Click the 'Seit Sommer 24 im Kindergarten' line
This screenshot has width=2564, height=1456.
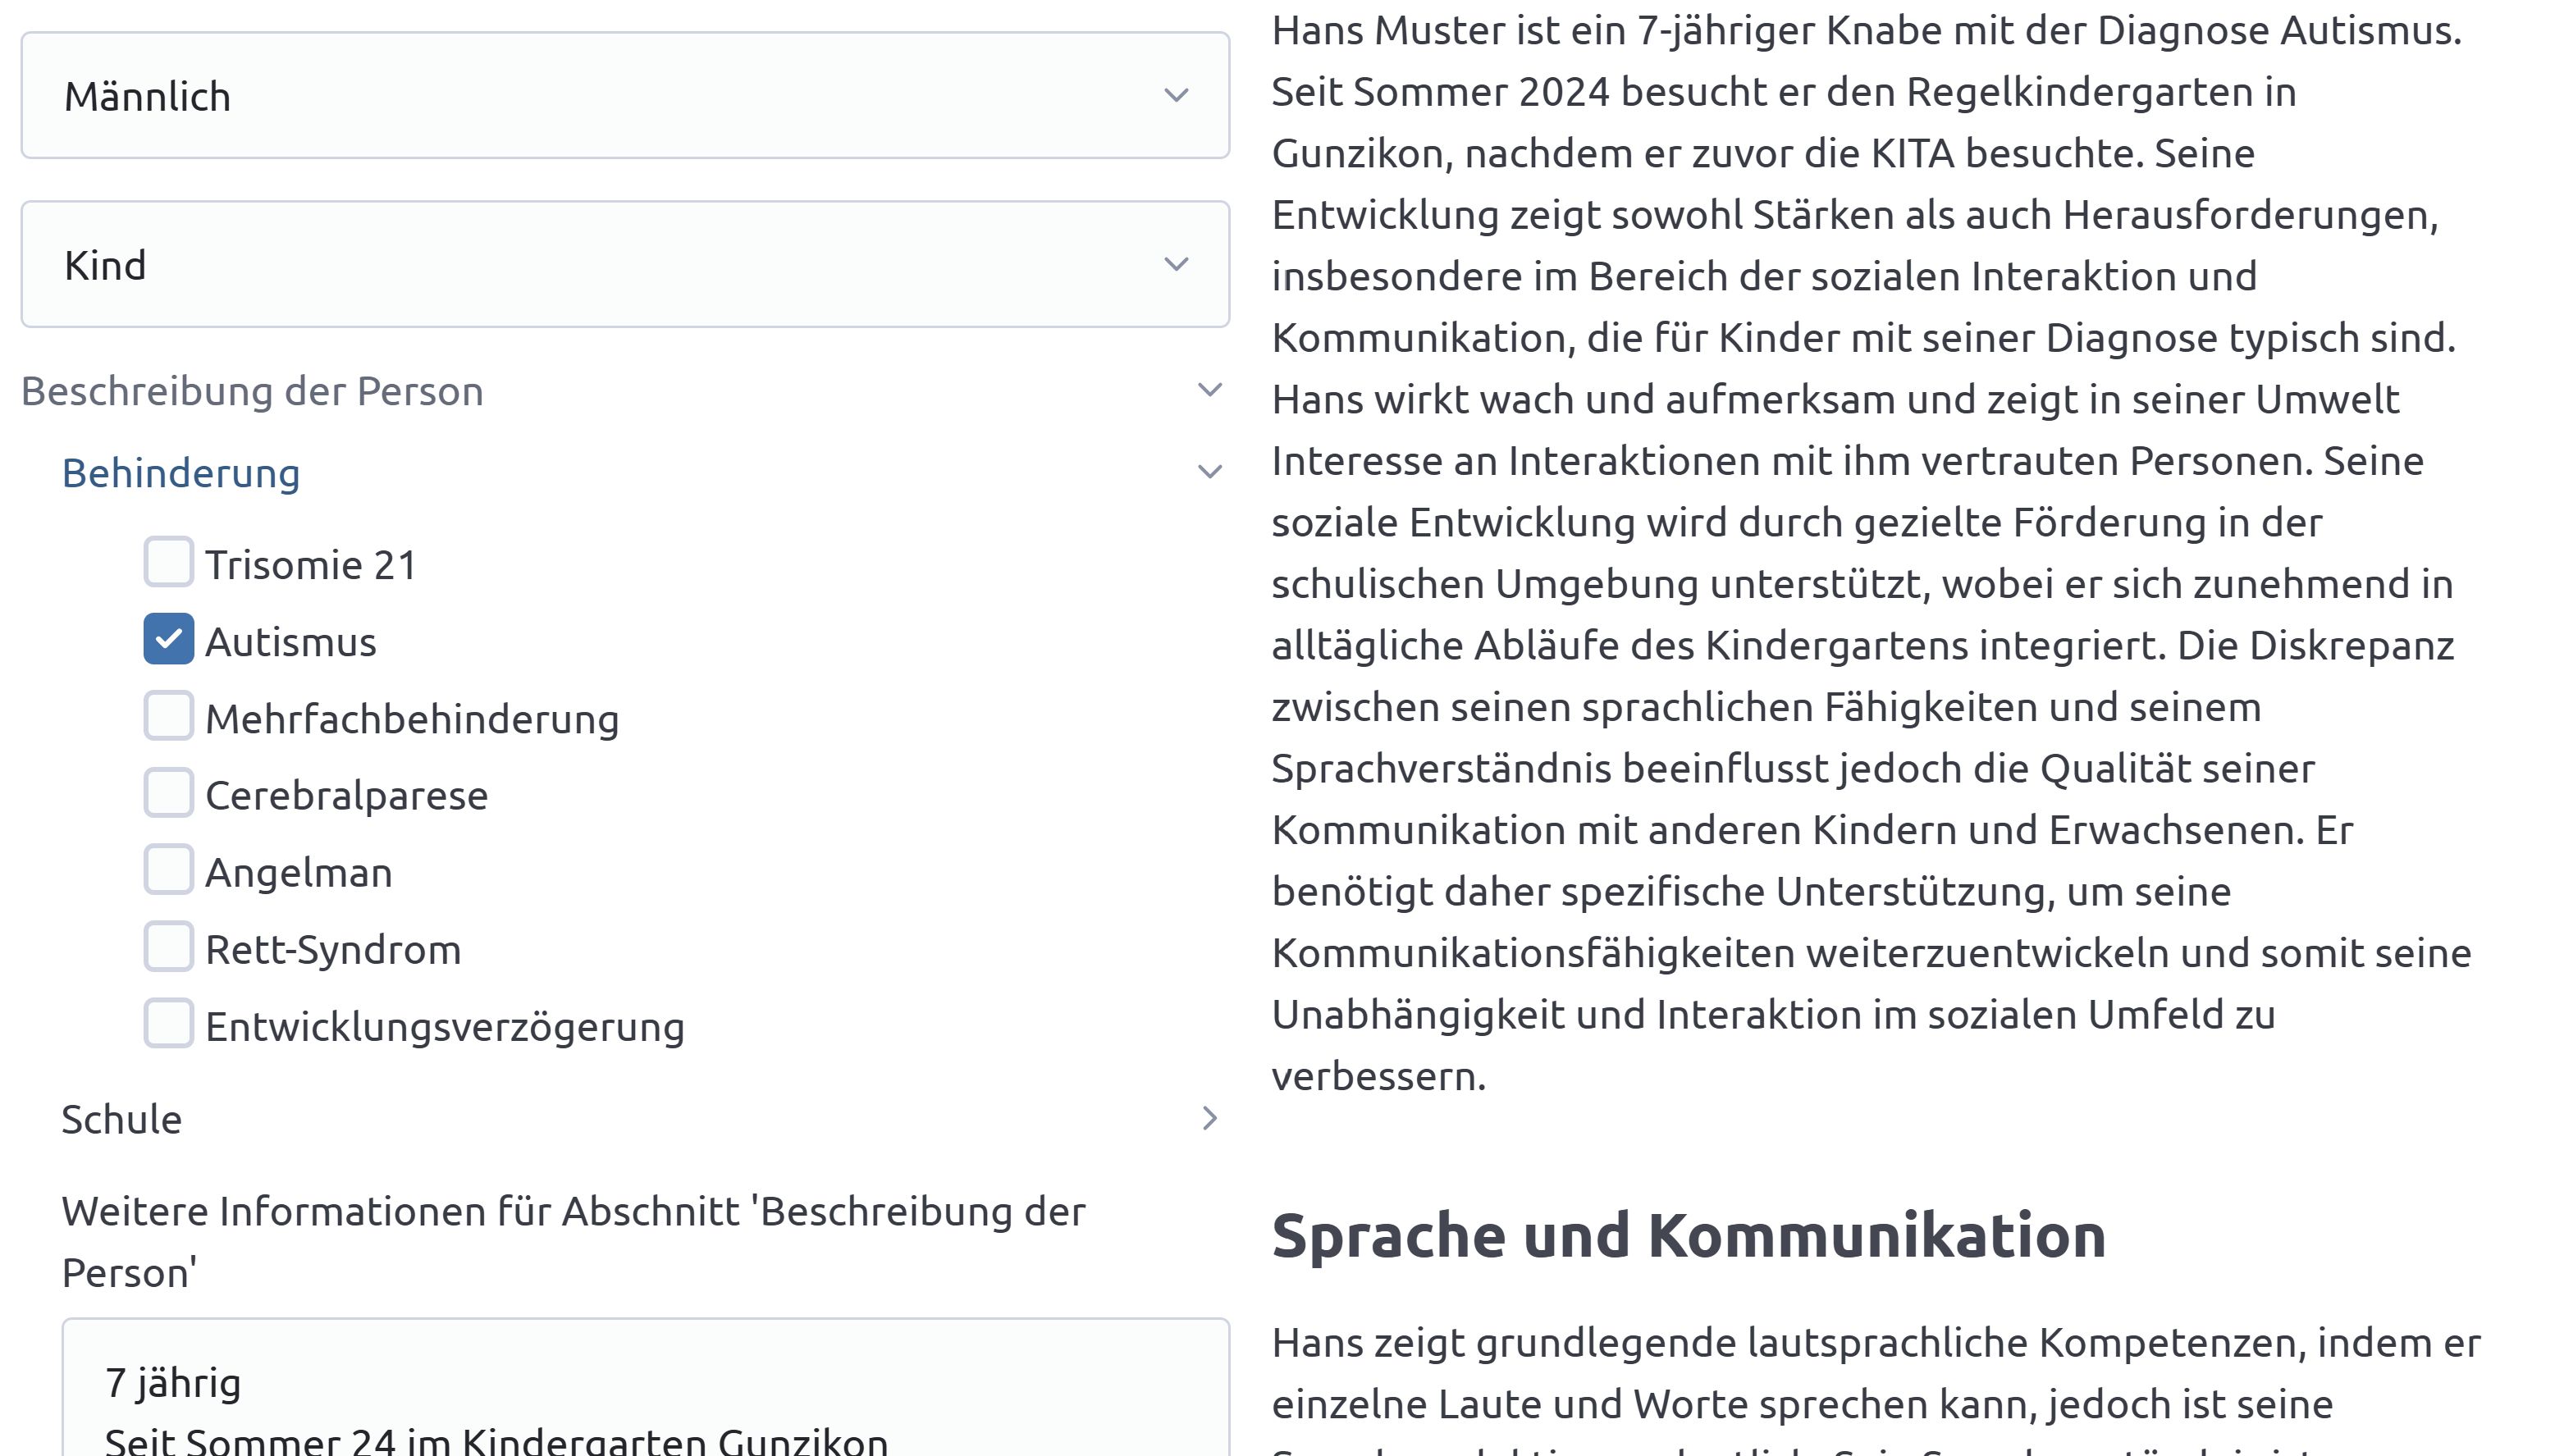[496, 1441]
